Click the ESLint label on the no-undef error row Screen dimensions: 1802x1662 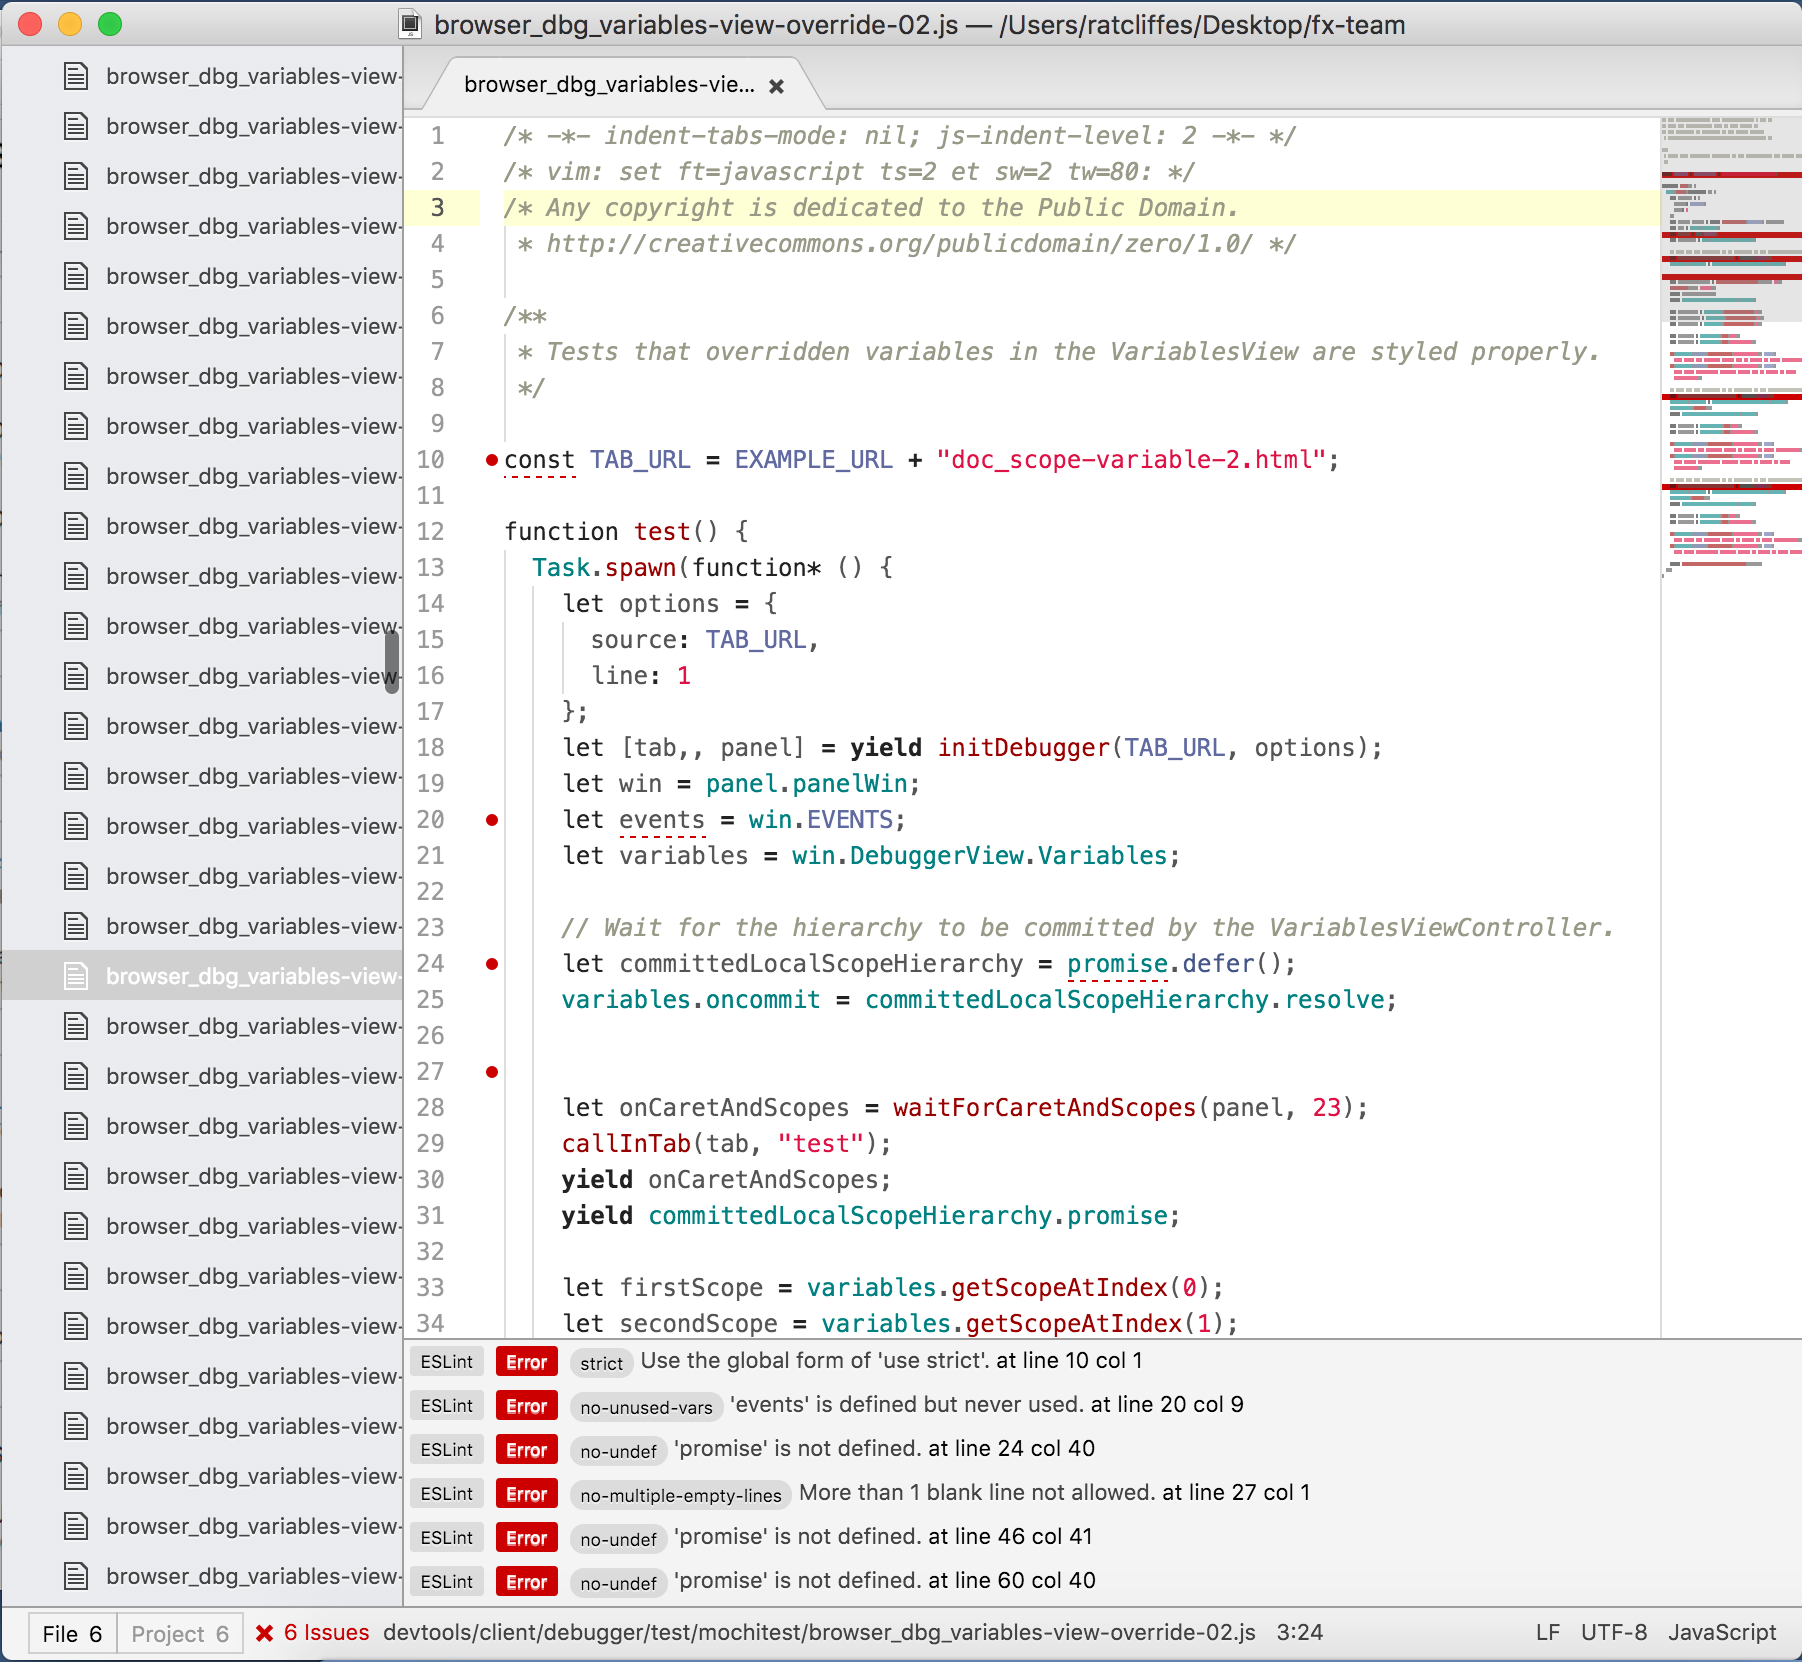coord(446,1449)
